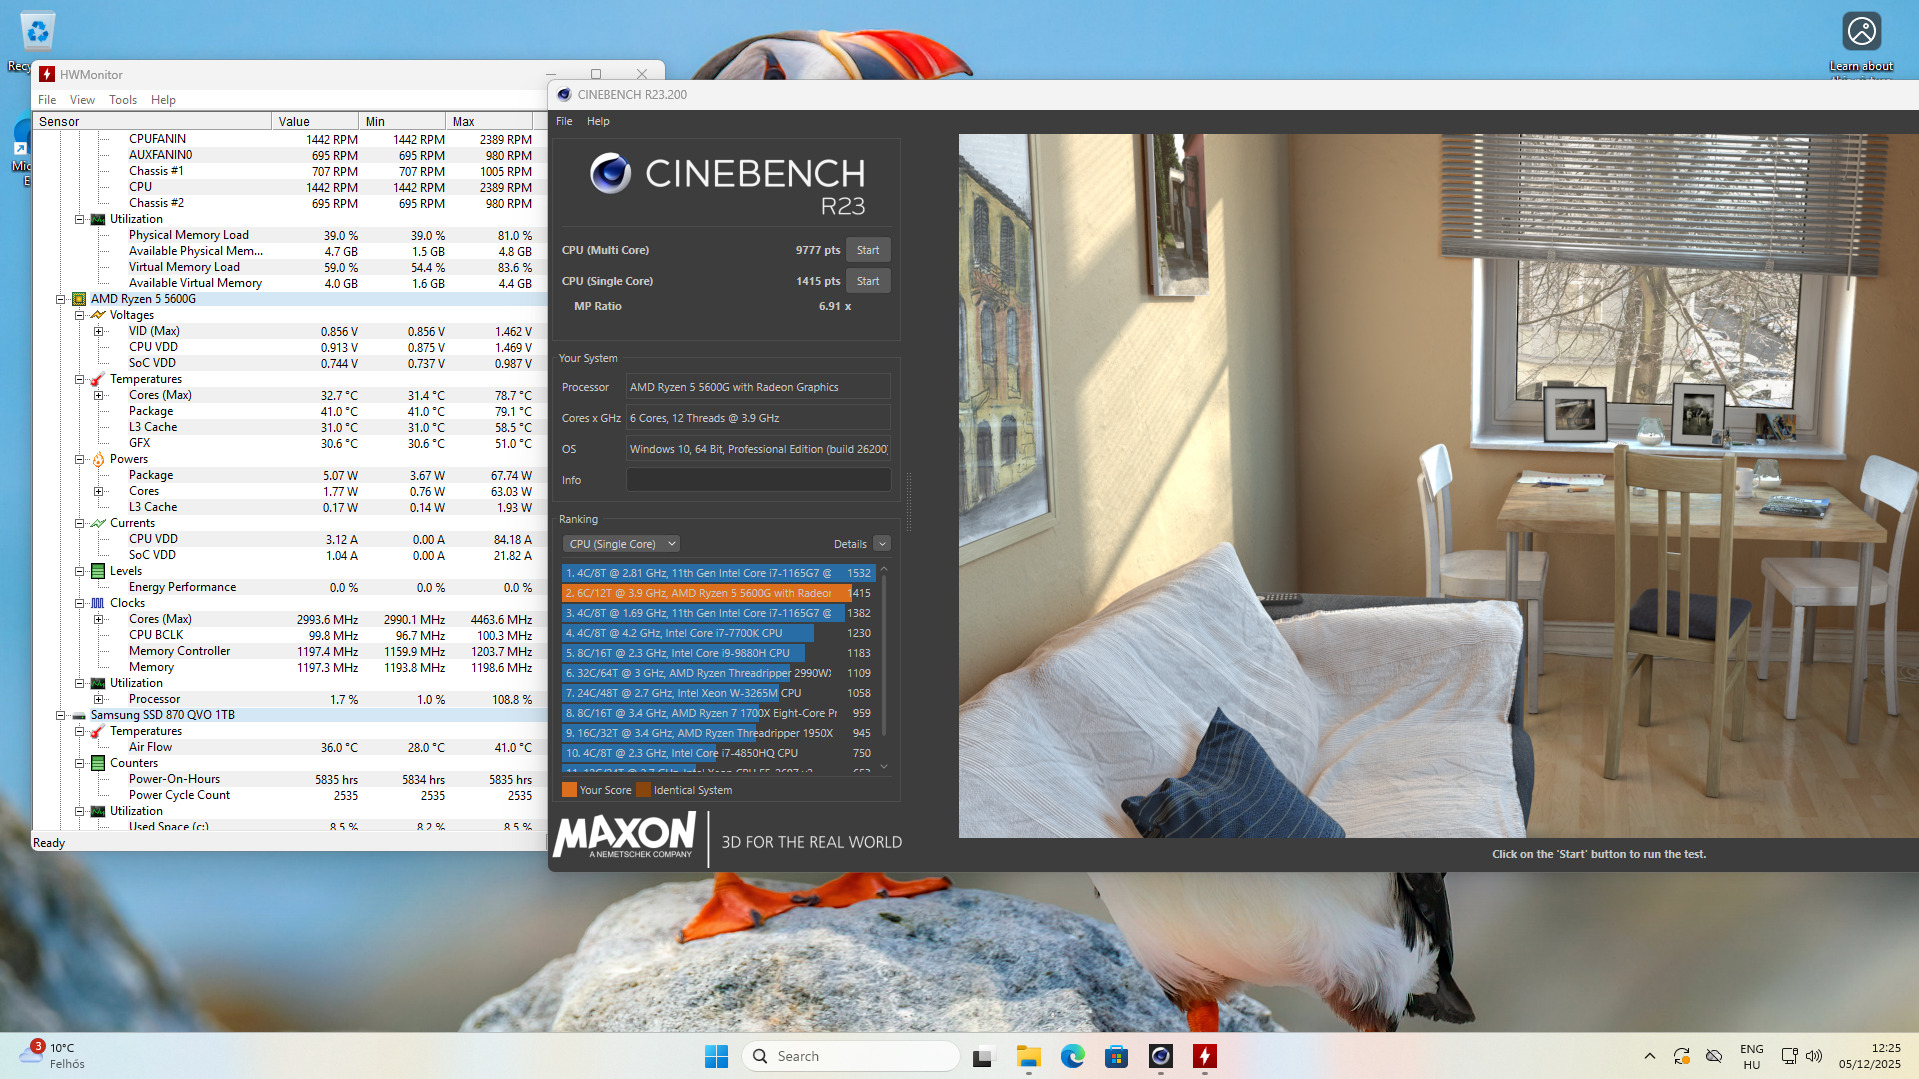Open HWMonitor View menu
The height and width of the screenshot is (1079, 1919).
[x=82, y=100]
